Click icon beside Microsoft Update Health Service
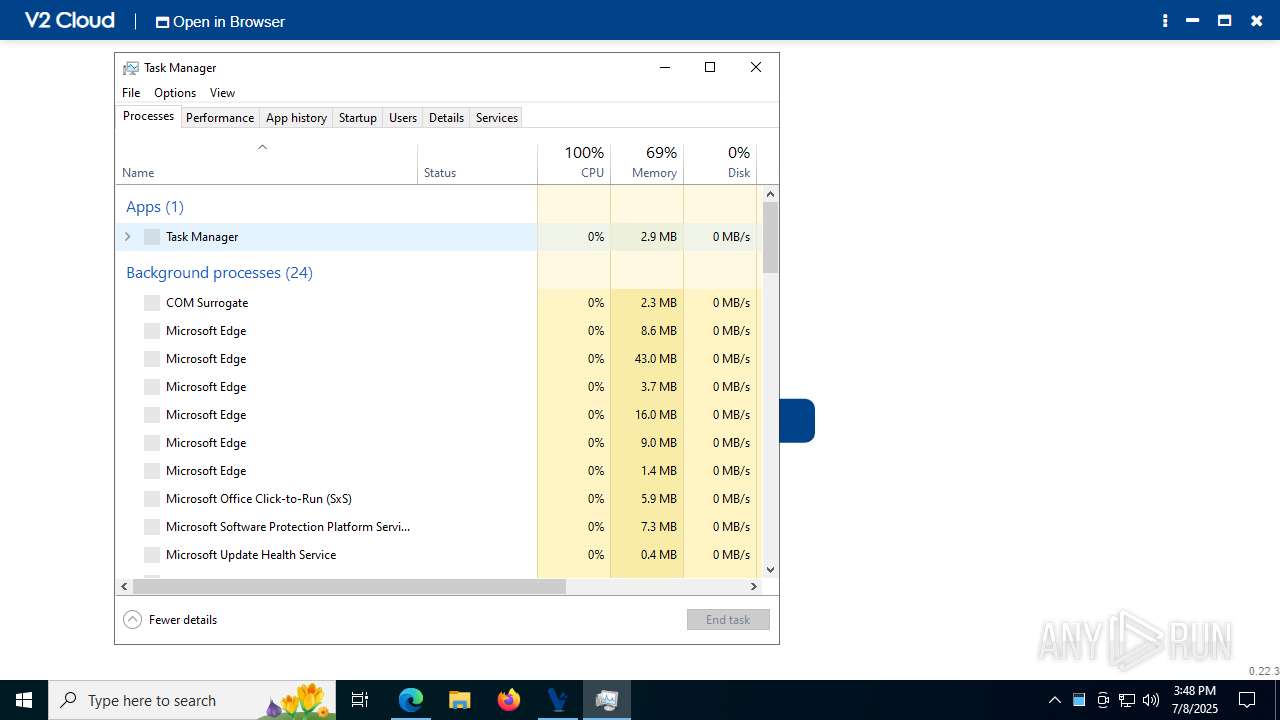1280x720 pixels. (152, 555)
